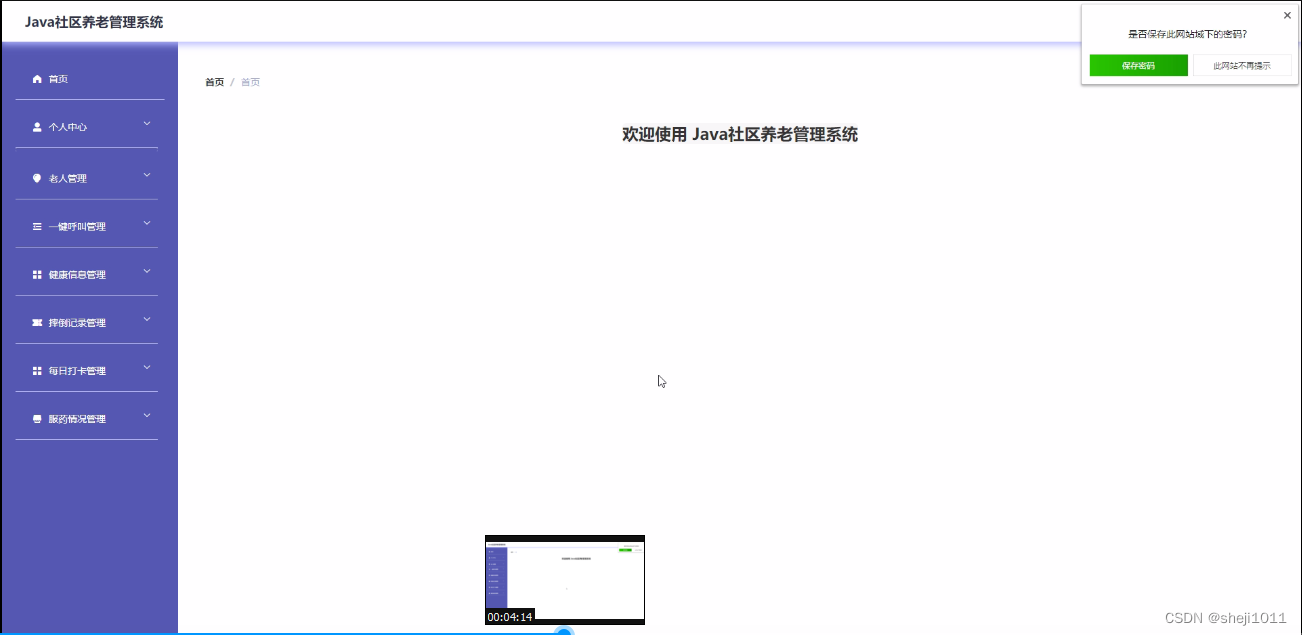Click the 每日打卡管理 grid icon
Screen dimensions: 1302x635
(x=35, y=370)
